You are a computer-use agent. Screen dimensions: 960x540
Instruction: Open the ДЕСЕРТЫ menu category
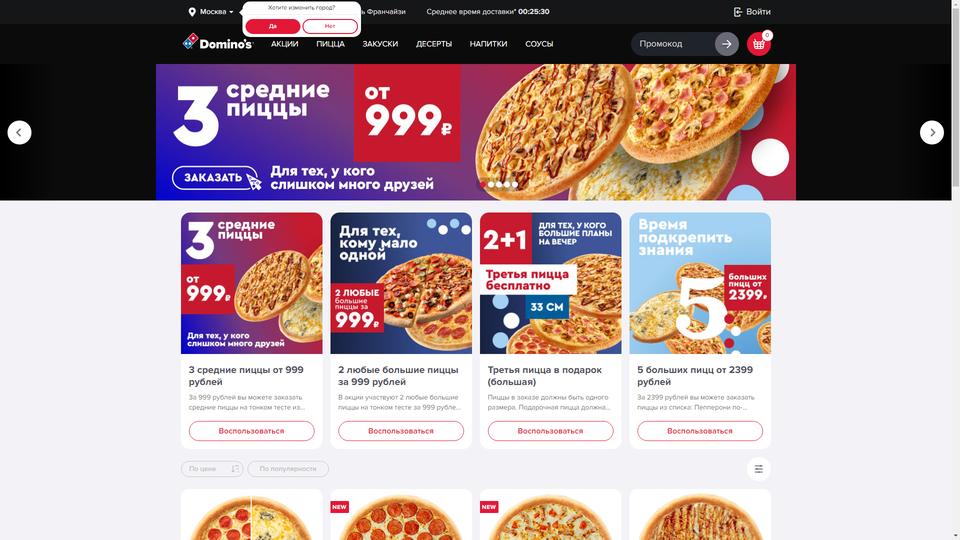(x=434, y=44)
